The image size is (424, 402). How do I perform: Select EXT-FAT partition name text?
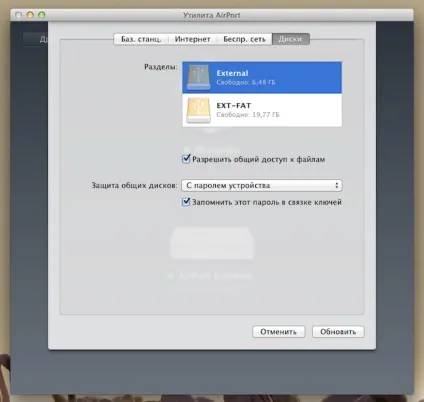[234, 105]
